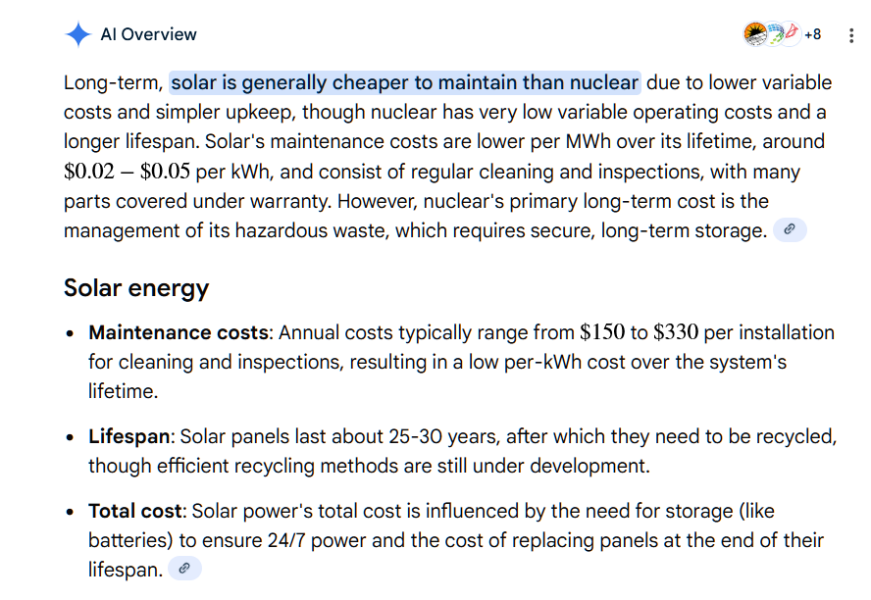Open the blue-green dotted source icon
The height and width of the screenshot is (600, 871).
[x=773, y=34]
